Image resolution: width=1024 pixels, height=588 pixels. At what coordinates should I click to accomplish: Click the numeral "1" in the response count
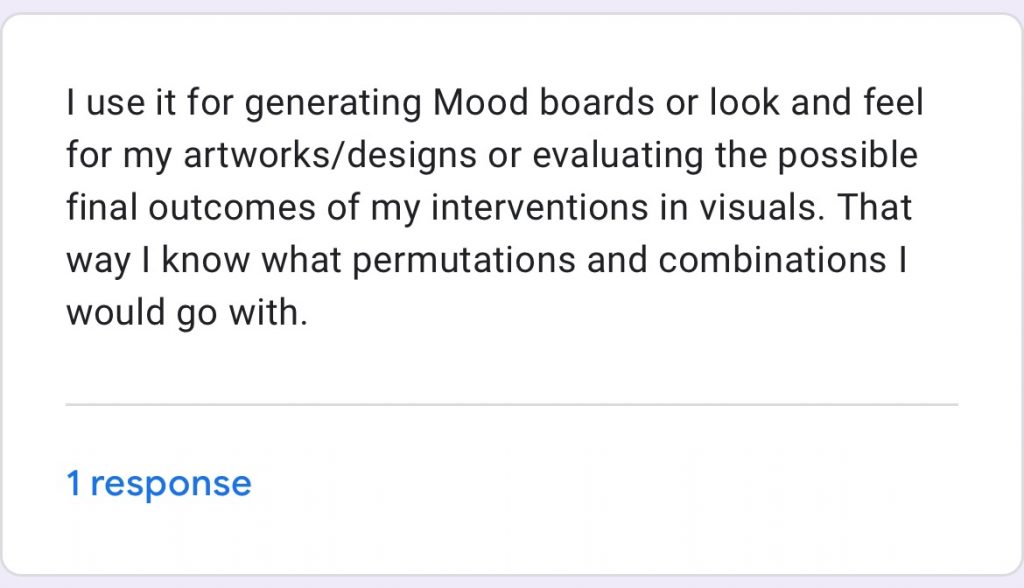[x=73, y=483]
